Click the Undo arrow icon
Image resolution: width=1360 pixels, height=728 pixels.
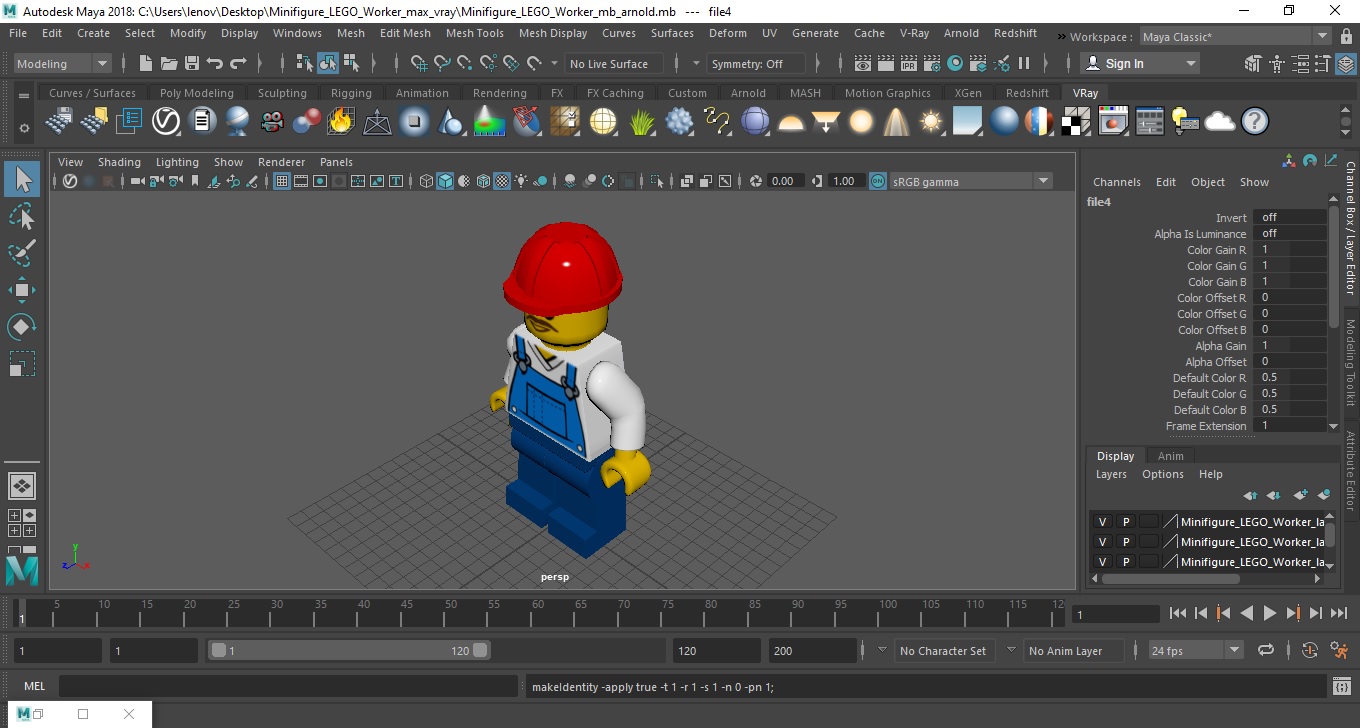(x=215, y=64)
